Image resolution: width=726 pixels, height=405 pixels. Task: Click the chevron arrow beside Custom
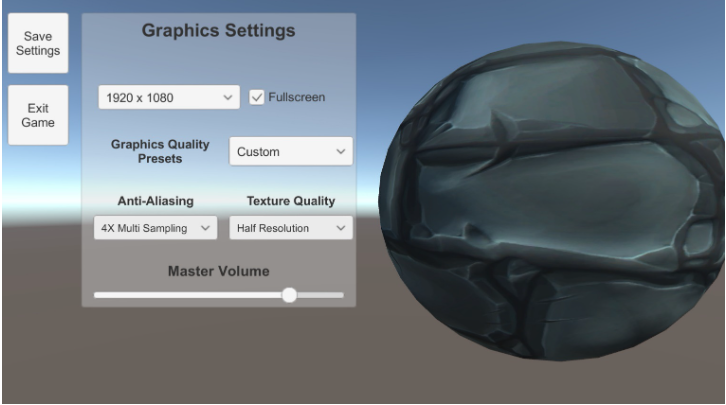[341, 152]
